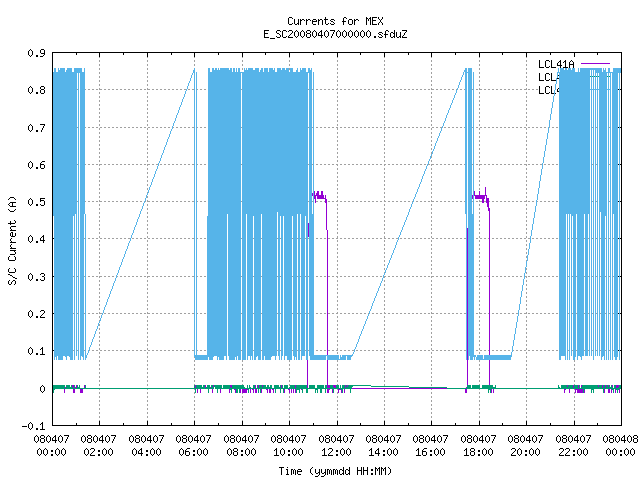Click the 0.6 y-axis tick label
The height and width of the screenshot is (480, 640).
tap(36, 165)
